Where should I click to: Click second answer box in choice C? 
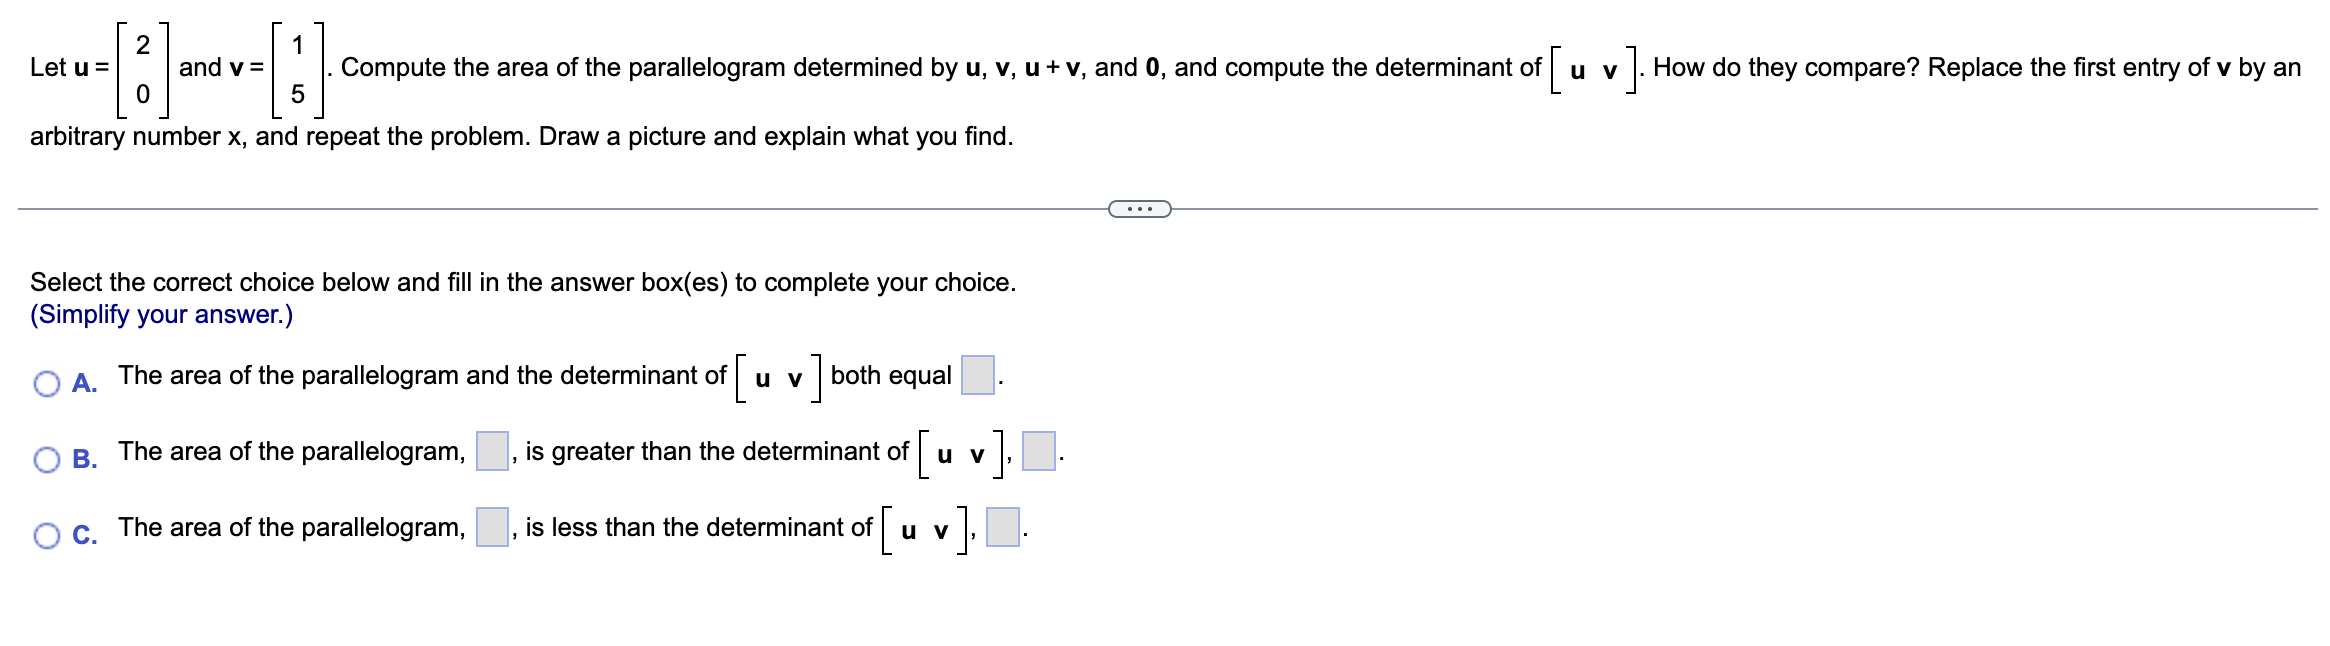(x=1003, y=527)
